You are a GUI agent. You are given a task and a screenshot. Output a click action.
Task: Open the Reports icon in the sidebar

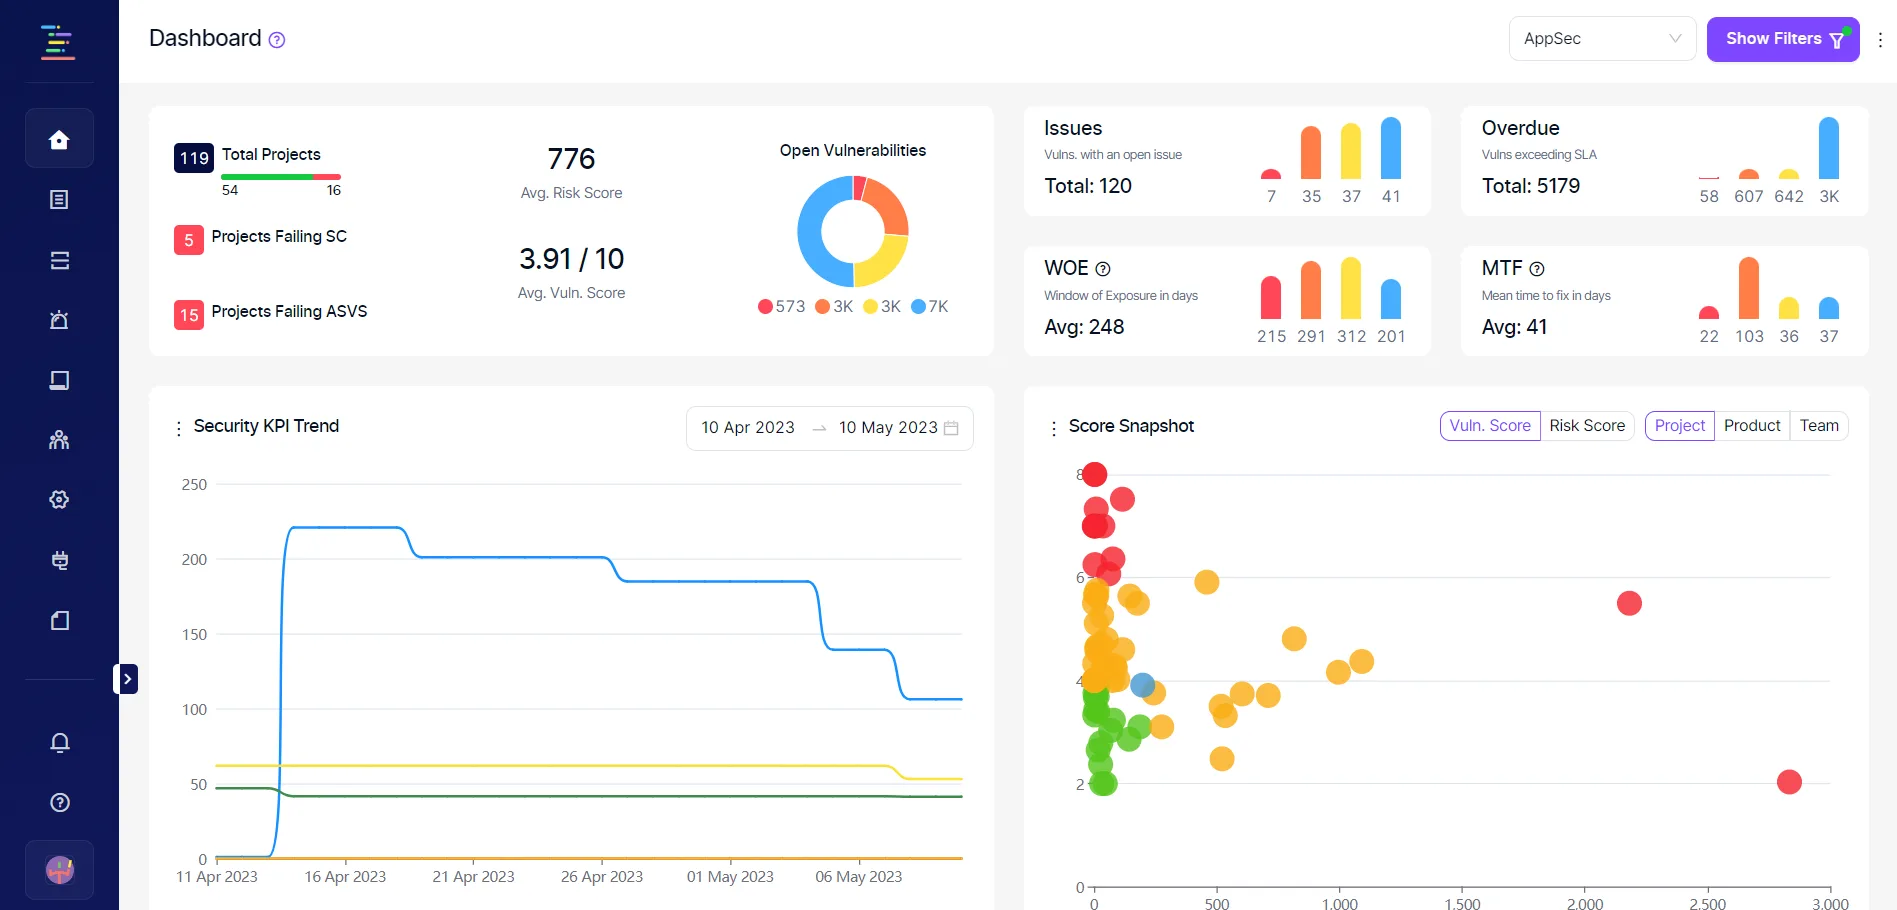59,199
